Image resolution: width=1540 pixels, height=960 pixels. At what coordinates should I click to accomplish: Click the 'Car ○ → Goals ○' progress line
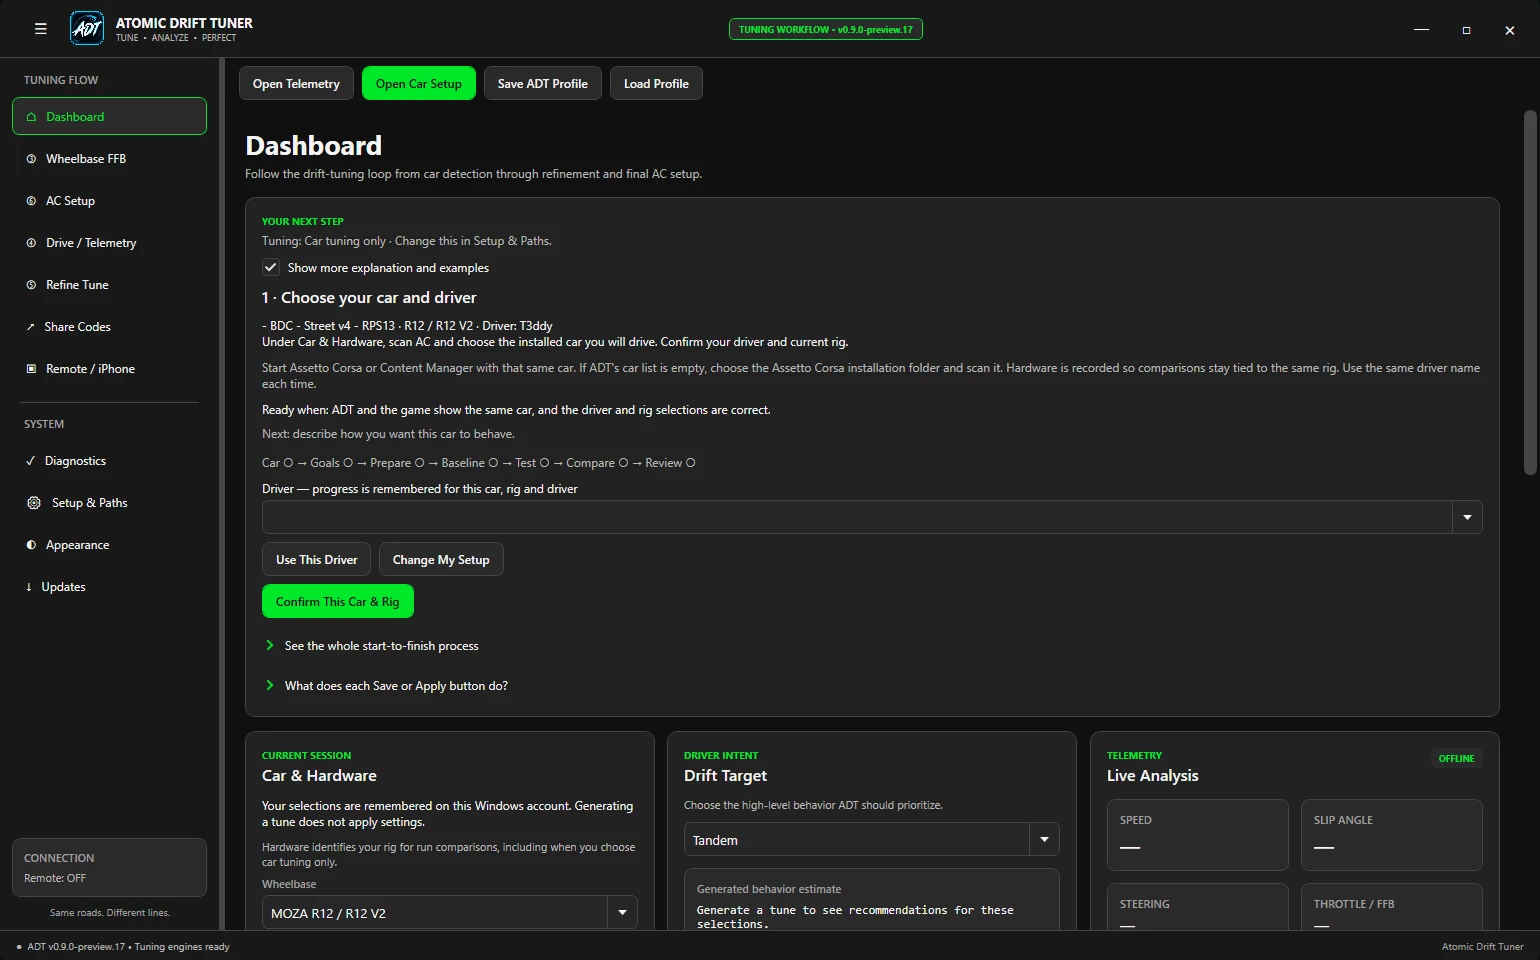click(479, 463)
